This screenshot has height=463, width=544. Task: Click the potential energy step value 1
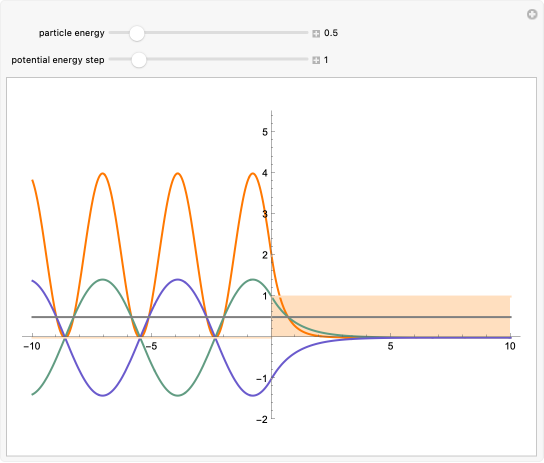(326, 60)
